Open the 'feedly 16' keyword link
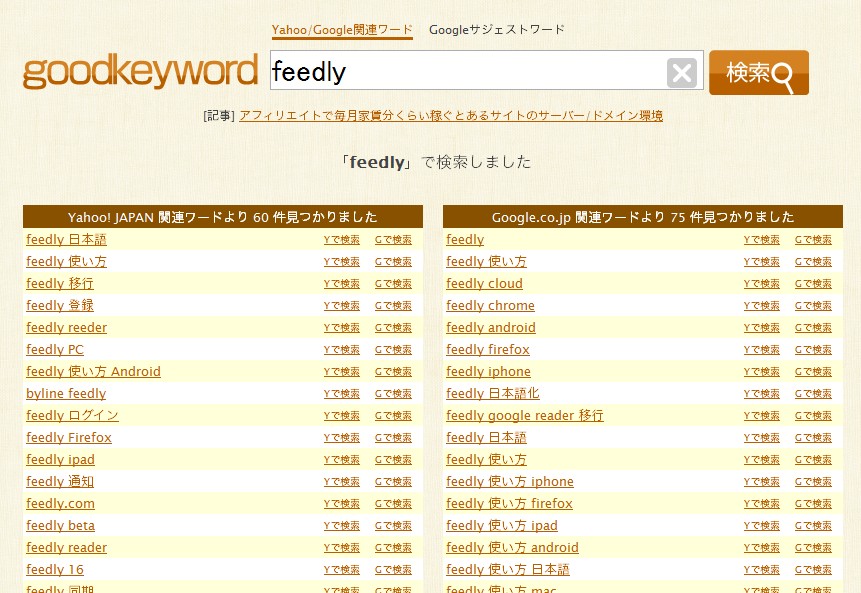Screen dimensions: 861x593 pyautogui.click(x=55, y=569)
